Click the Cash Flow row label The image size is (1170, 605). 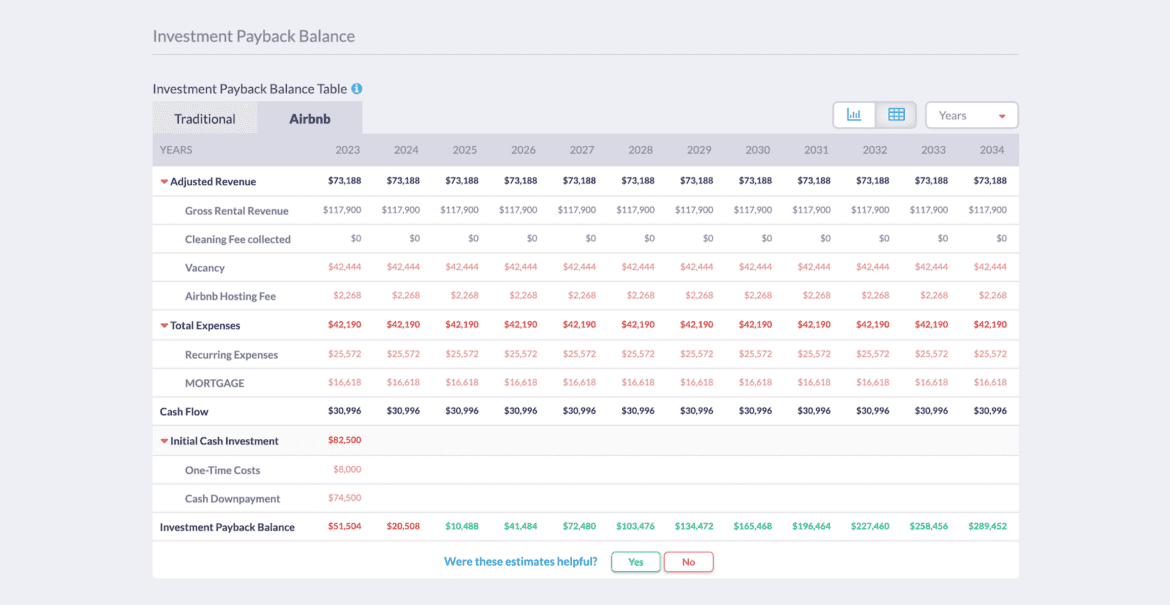184,412
